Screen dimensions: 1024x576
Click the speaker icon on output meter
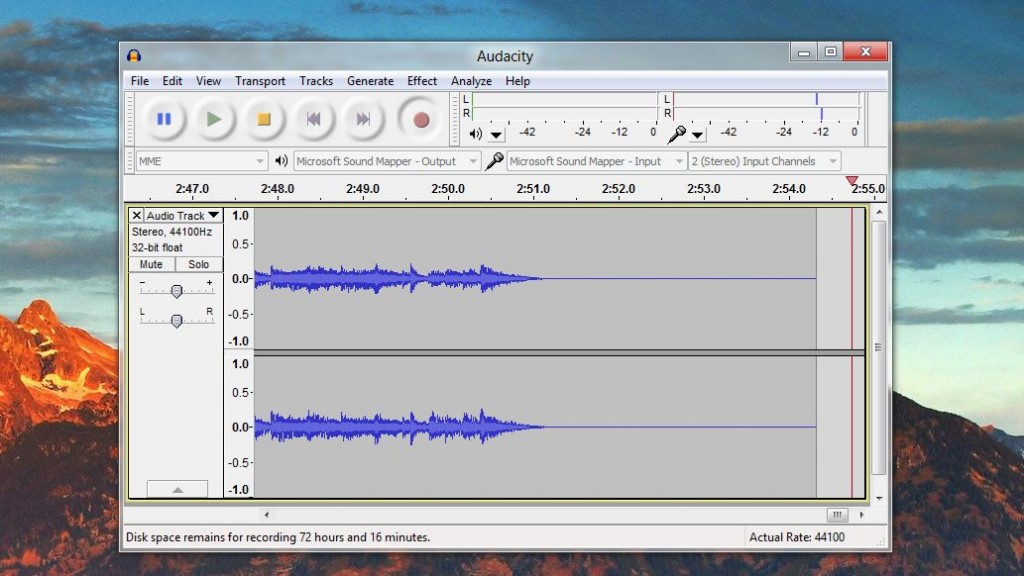pos(475,134)
